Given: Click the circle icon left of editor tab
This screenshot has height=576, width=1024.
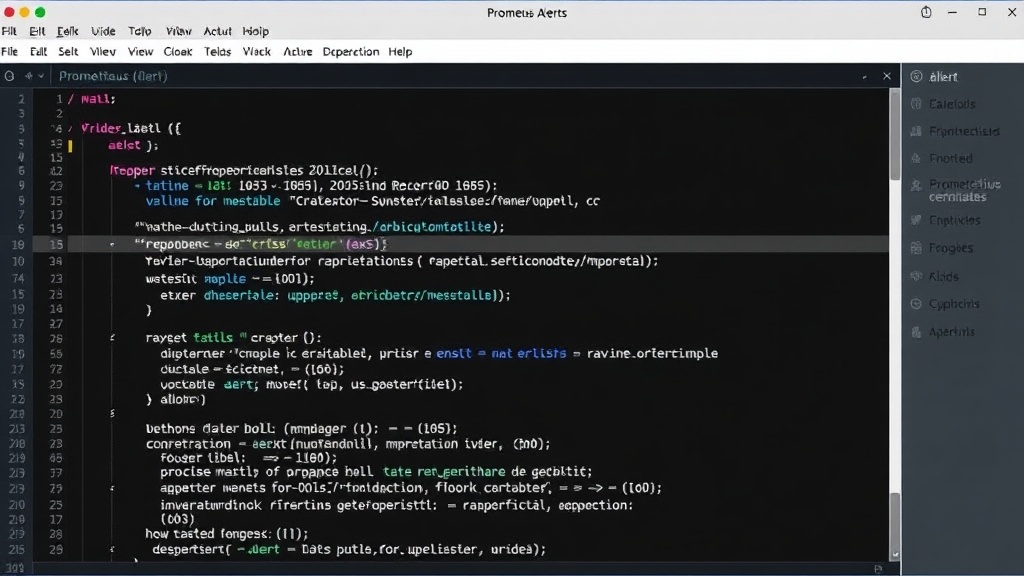Looking at the screenshot, I should tap(9, 76).
